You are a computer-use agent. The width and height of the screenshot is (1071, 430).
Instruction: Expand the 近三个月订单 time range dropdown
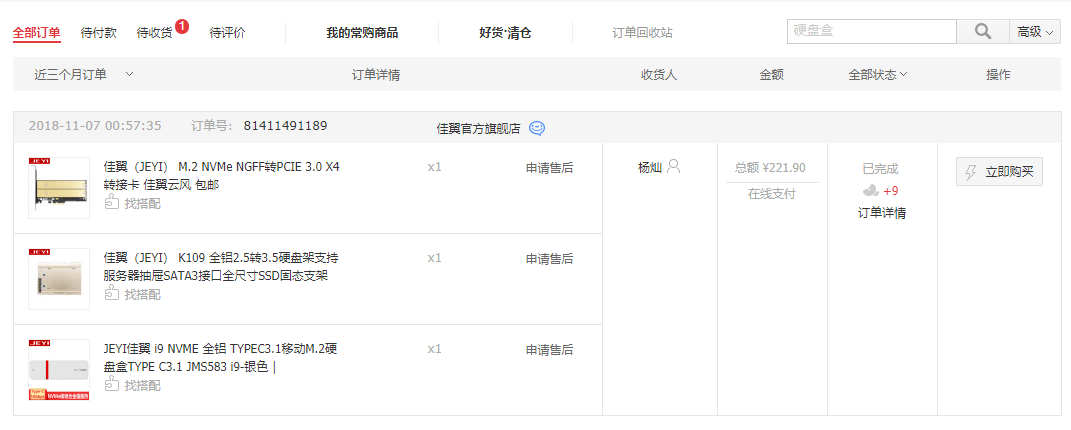83,74
